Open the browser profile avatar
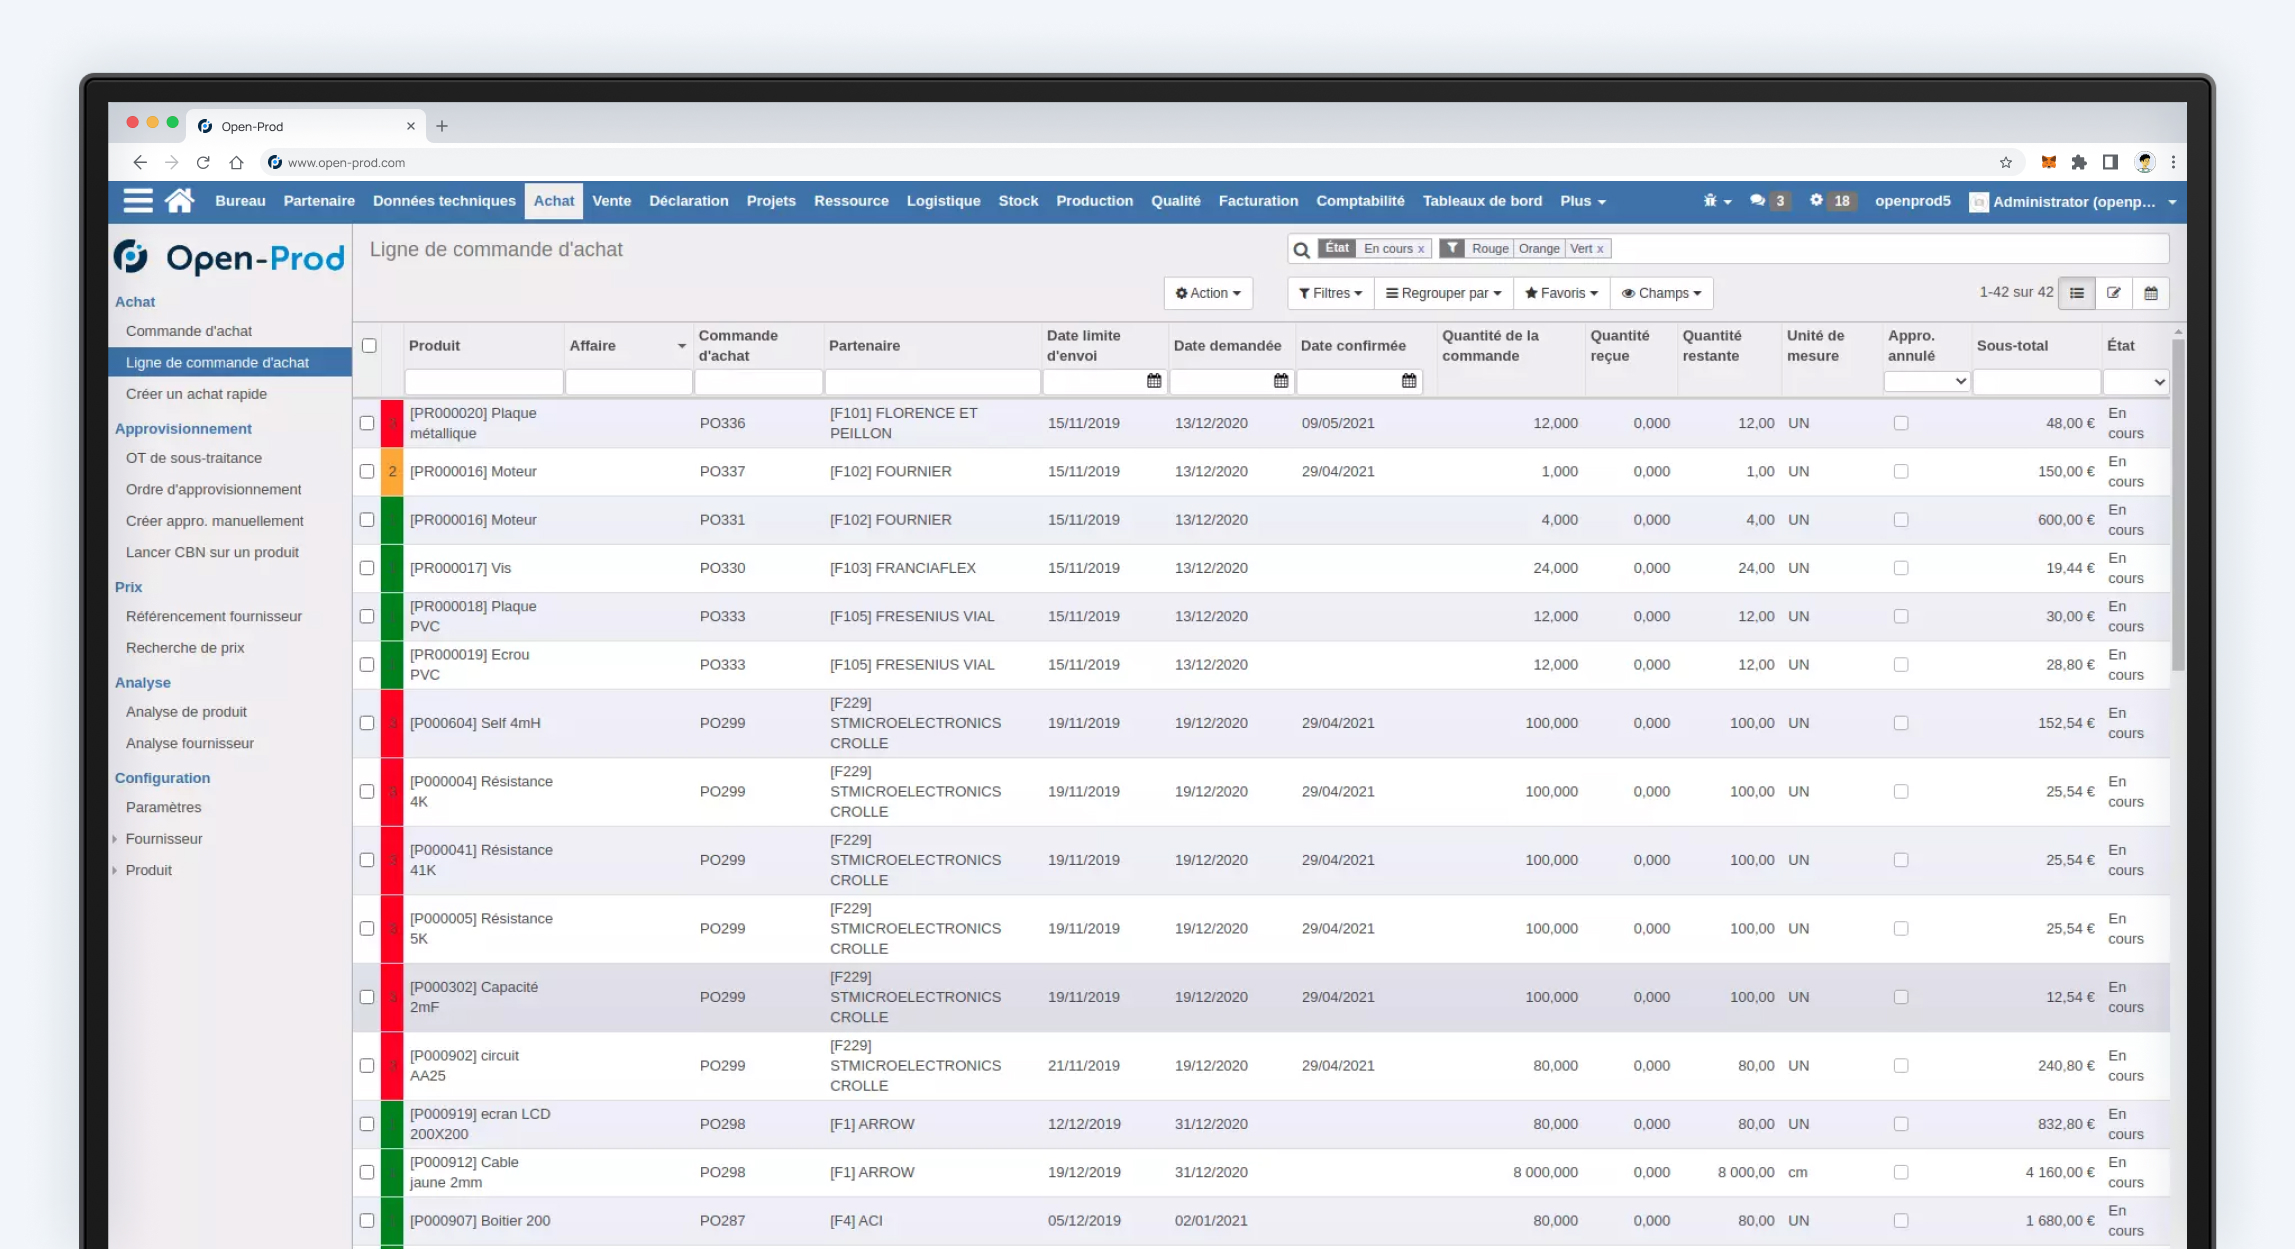Viewport: 2295px width, 1249px height. tap(2144, 162)
